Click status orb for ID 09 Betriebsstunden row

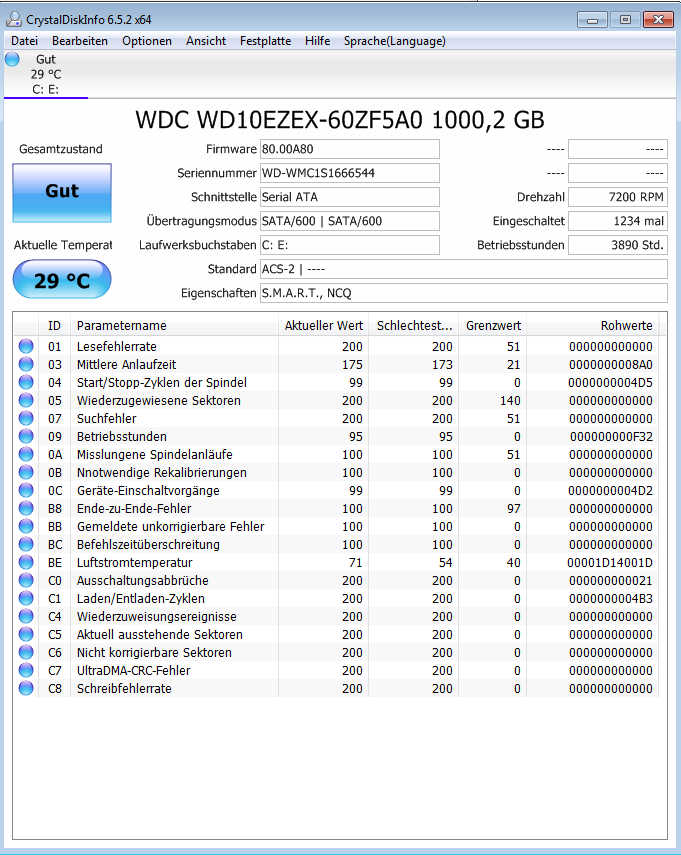(26, 436)
